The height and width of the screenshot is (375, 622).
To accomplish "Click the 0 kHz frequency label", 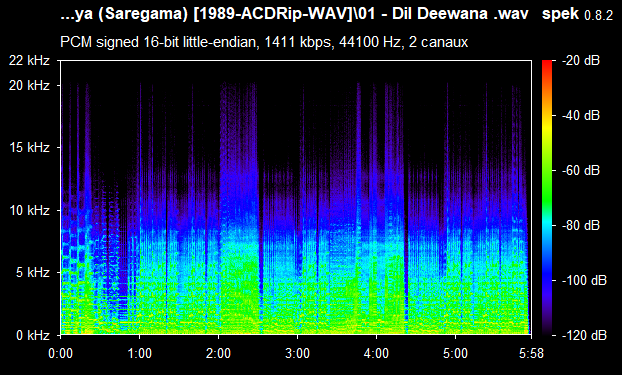I will point(33,335).
